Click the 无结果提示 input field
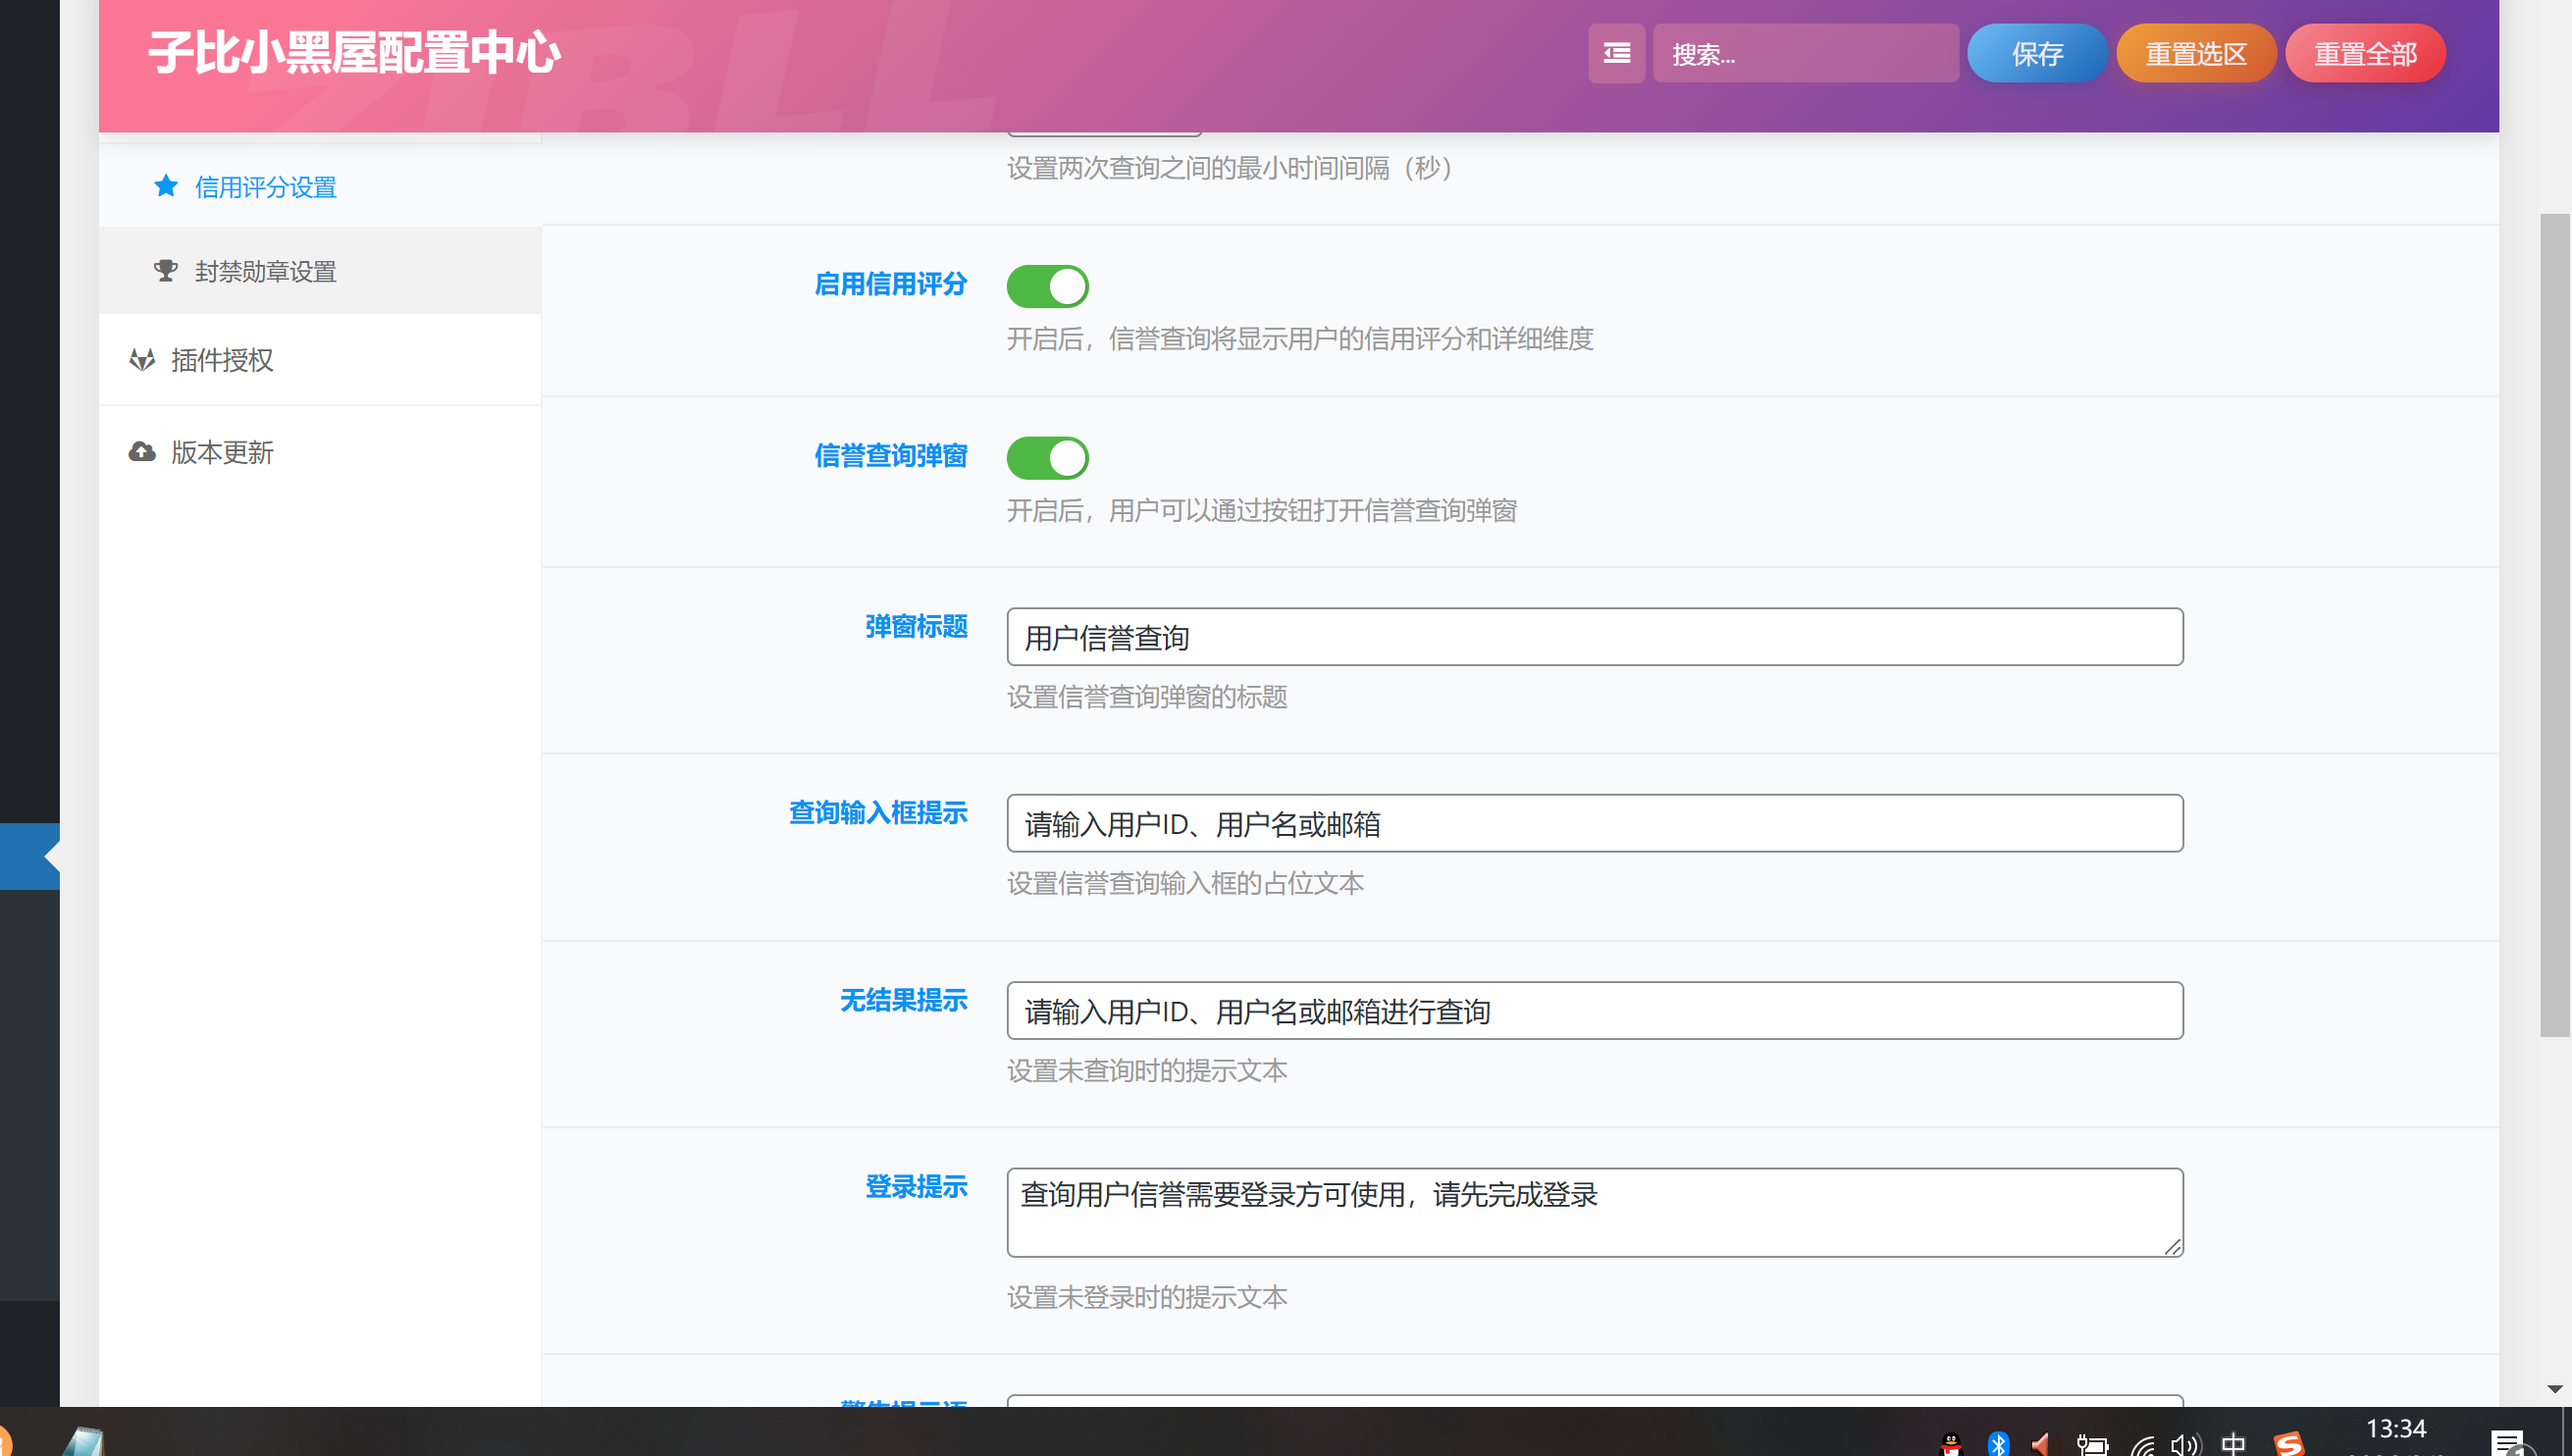This screenshot has height=1456, width=2572. point(1594,1010)
